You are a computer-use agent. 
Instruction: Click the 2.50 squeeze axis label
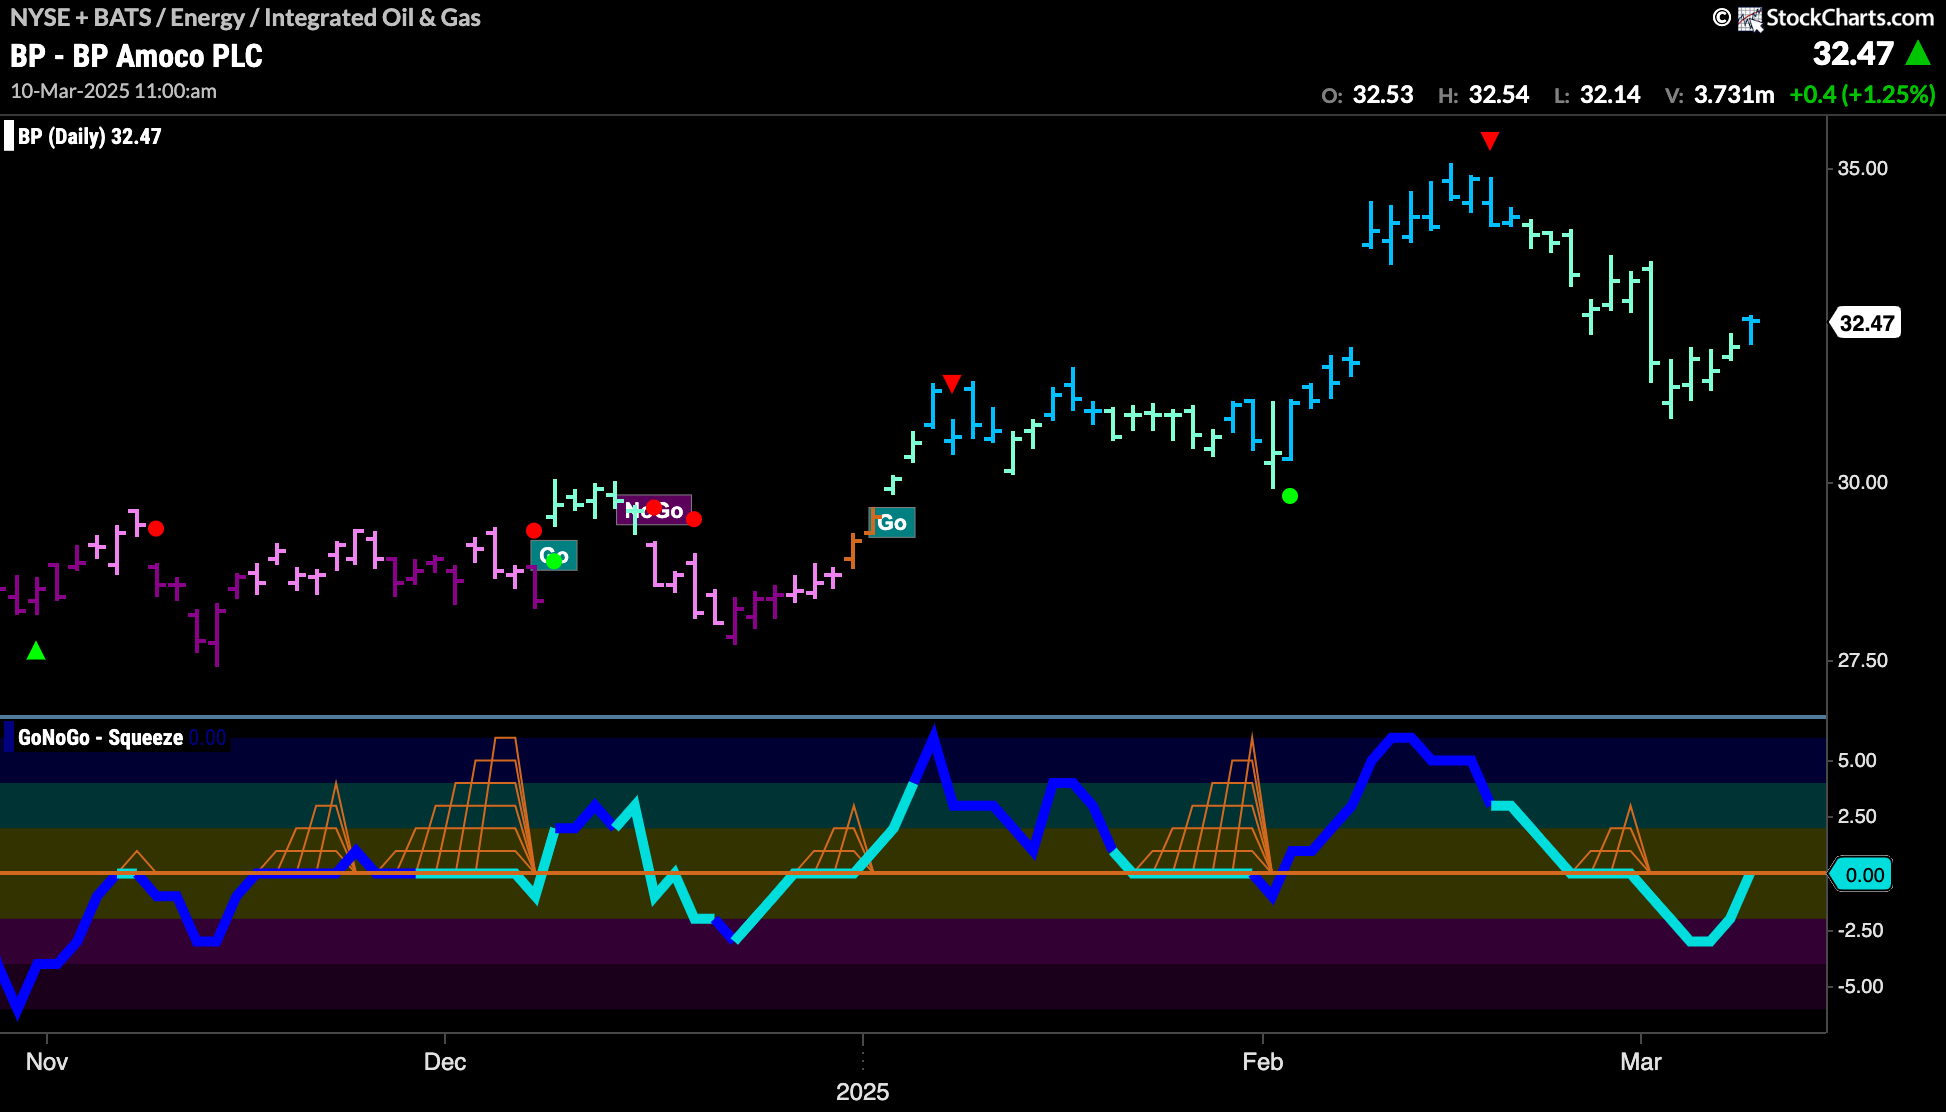(x=1857, y=816)
